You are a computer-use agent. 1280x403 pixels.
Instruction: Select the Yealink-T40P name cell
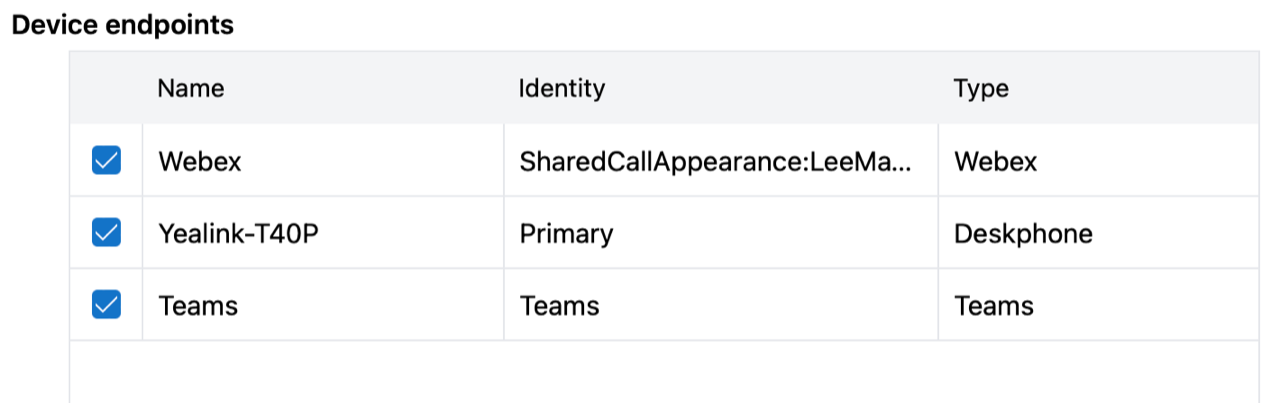coord(238,234)
